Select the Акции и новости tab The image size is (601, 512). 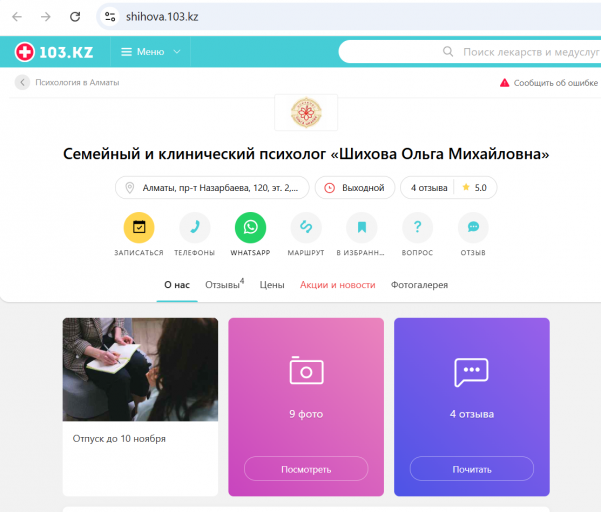pos(337,285)
